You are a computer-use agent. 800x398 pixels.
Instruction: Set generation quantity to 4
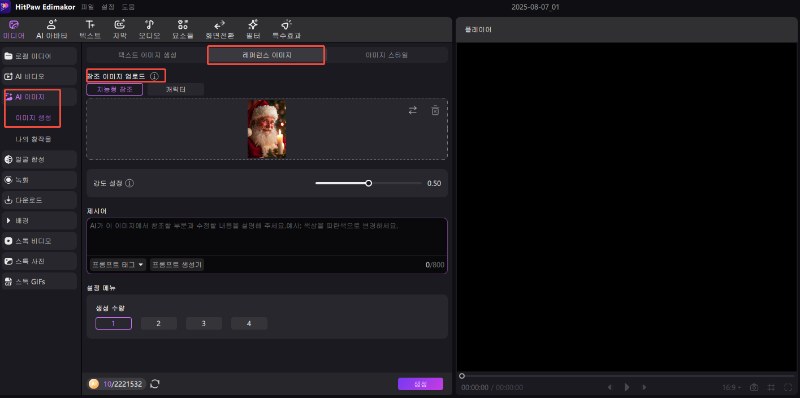[249, 324]
